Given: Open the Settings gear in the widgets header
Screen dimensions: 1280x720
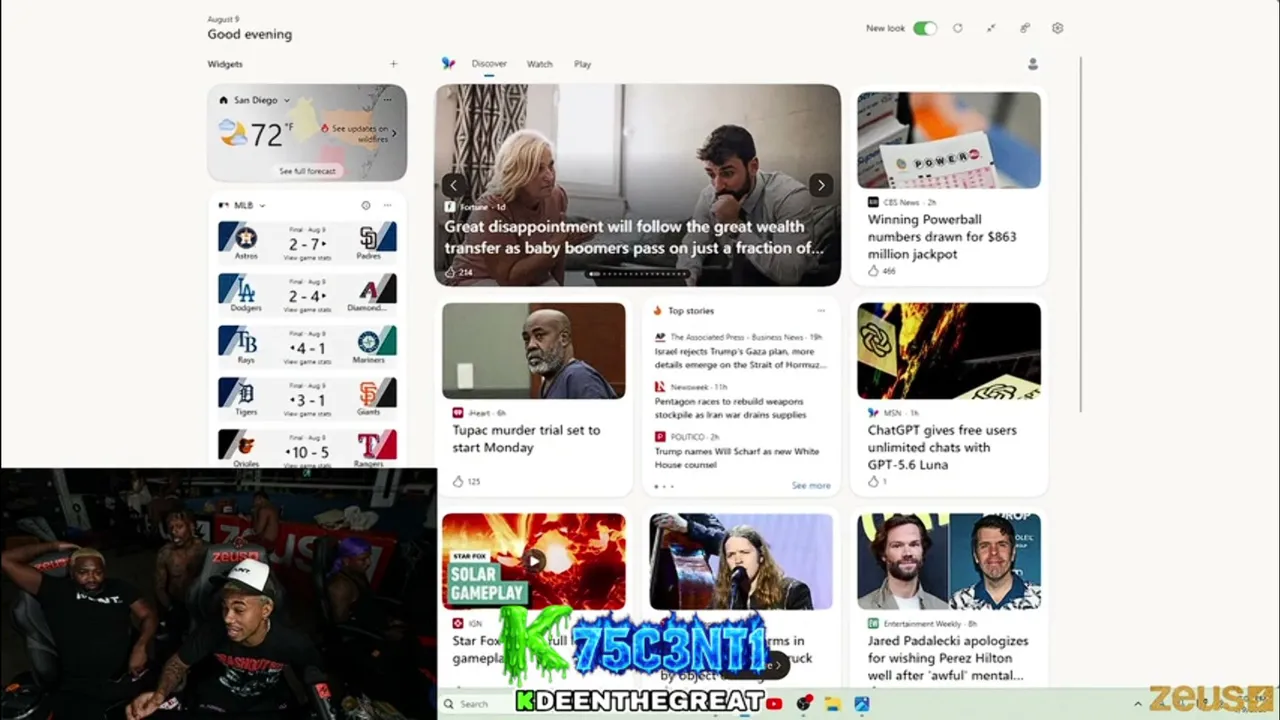Looking at the screenshot, I should coord(1058,28).
